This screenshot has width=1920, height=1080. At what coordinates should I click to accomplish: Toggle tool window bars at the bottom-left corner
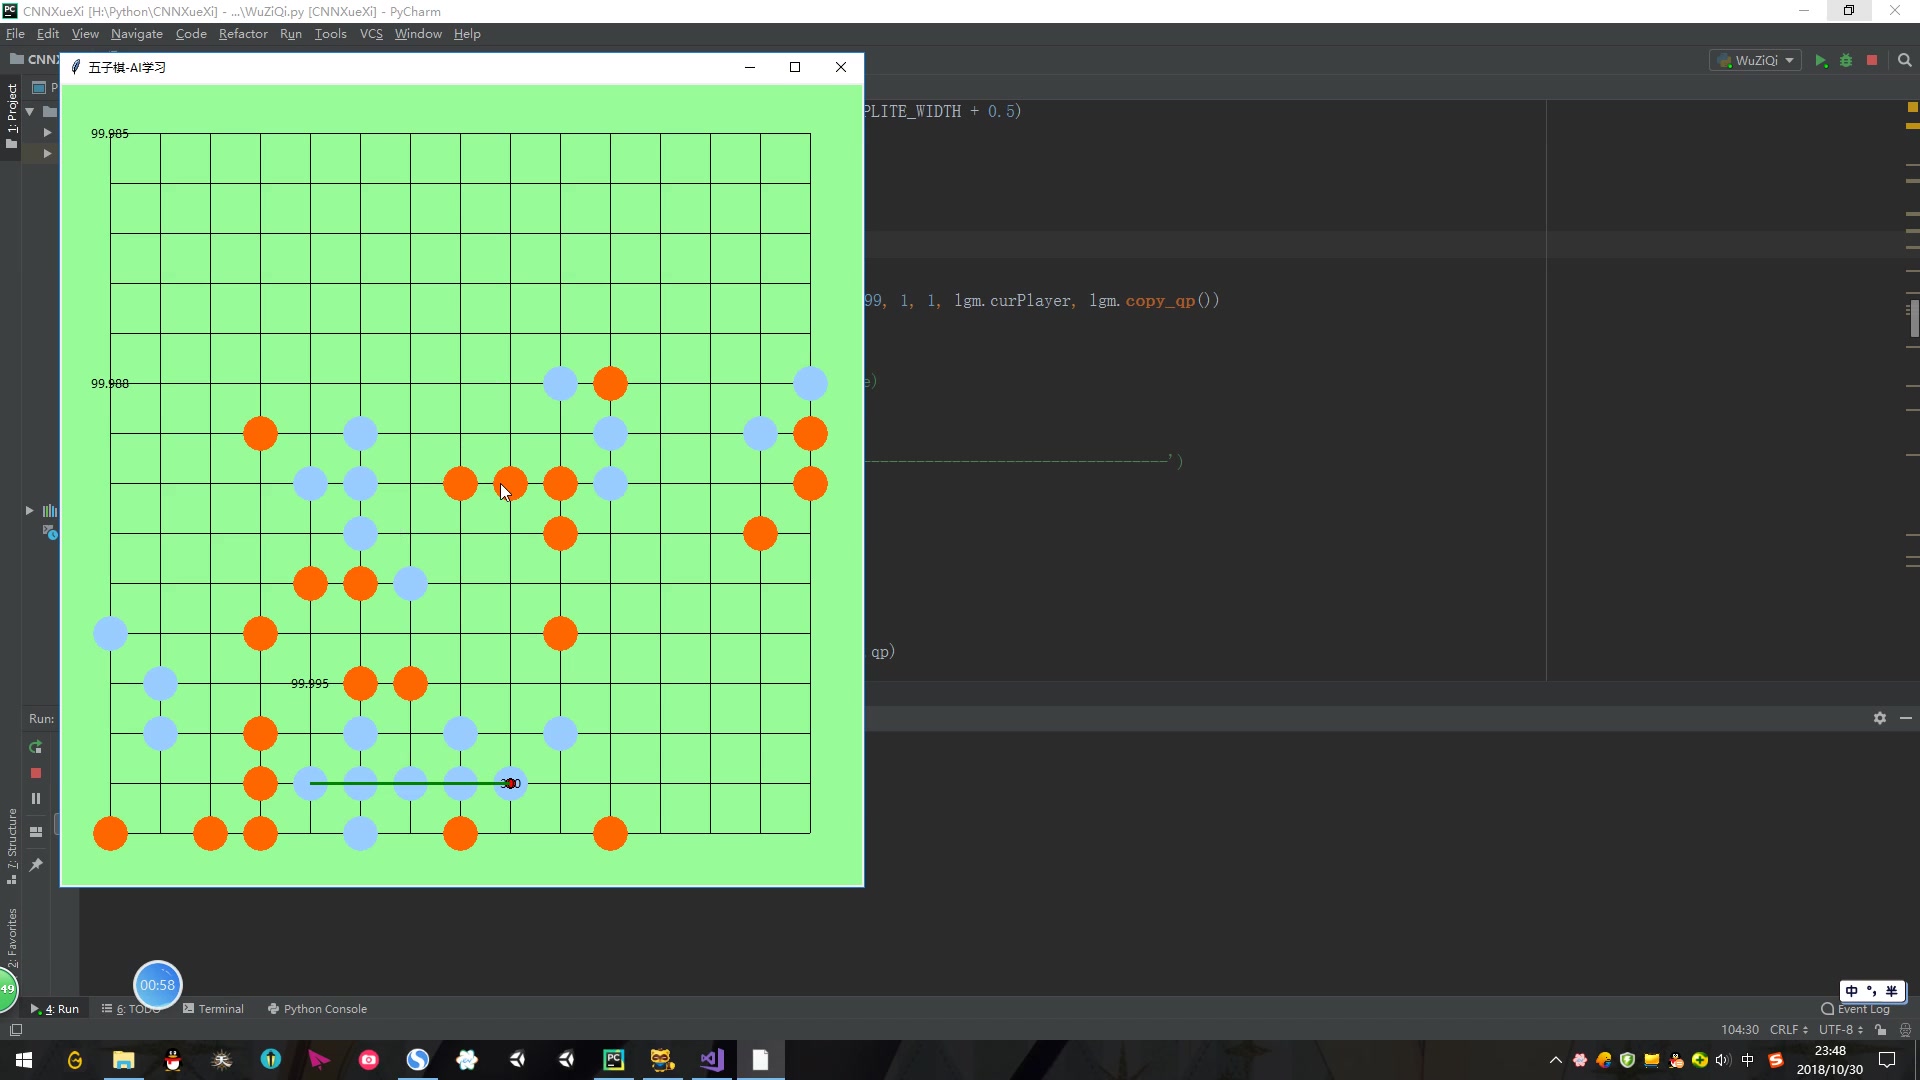coord(16,1029)
